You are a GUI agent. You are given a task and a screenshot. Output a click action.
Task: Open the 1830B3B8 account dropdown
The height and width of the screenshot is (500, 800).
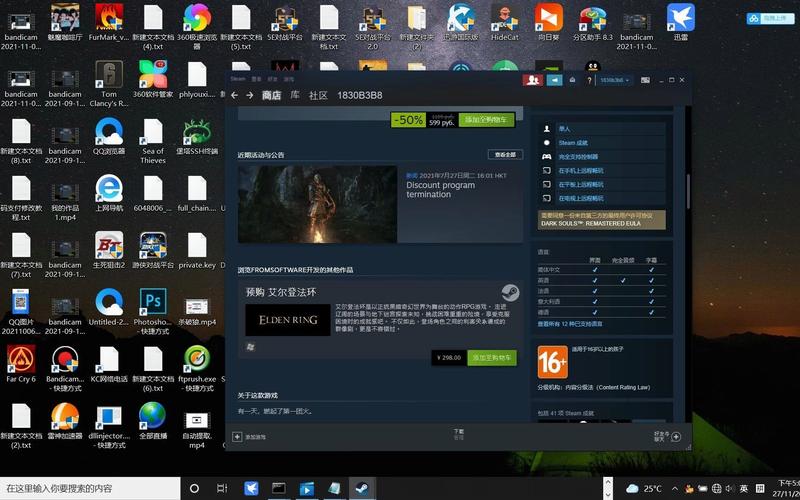614,80
